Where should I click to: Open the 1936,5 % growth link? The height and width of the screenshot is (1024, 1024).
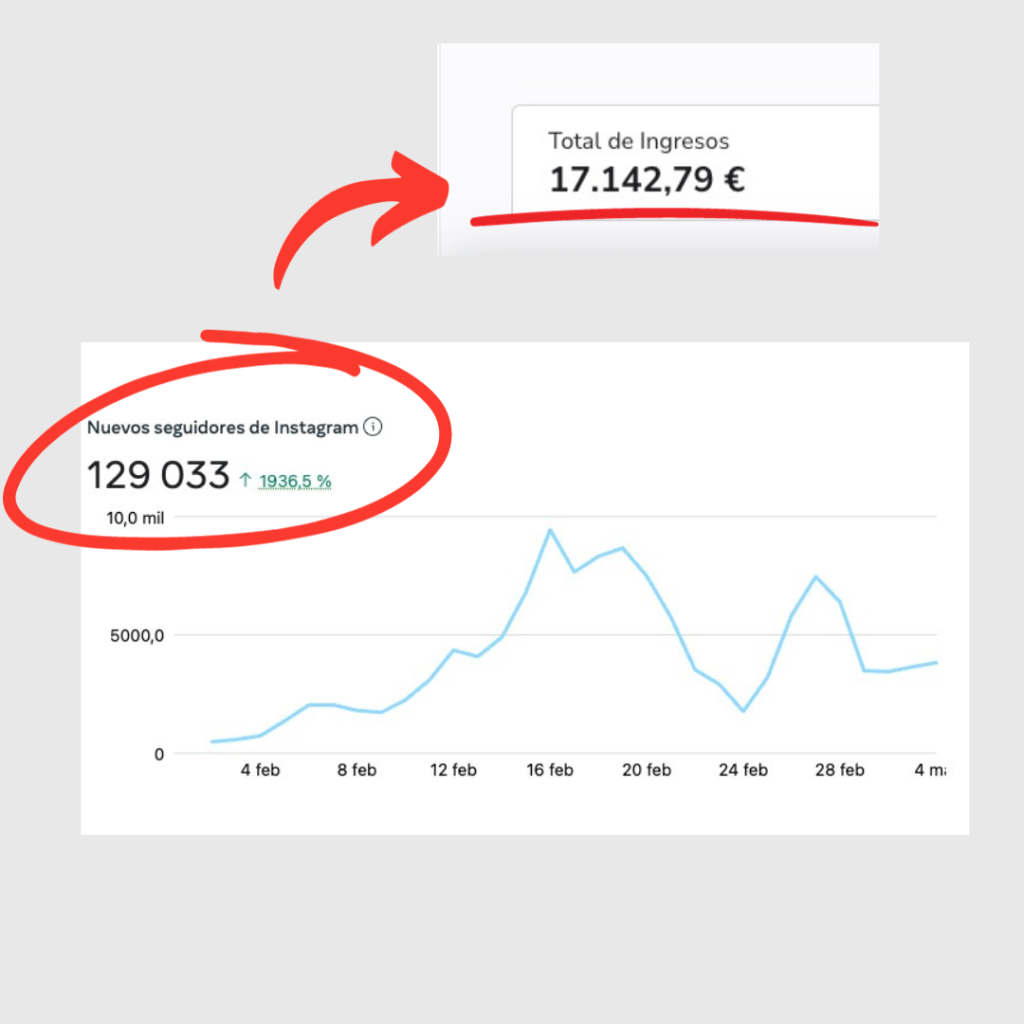295,482
